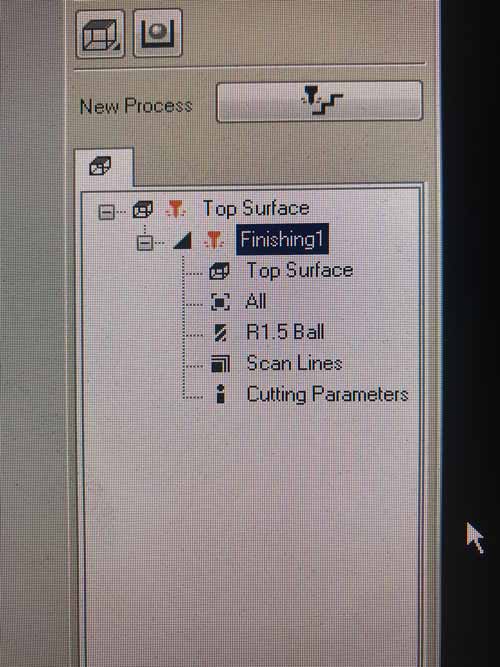Click the box icon of root Top Surface
500x667 pixels.
143,209
